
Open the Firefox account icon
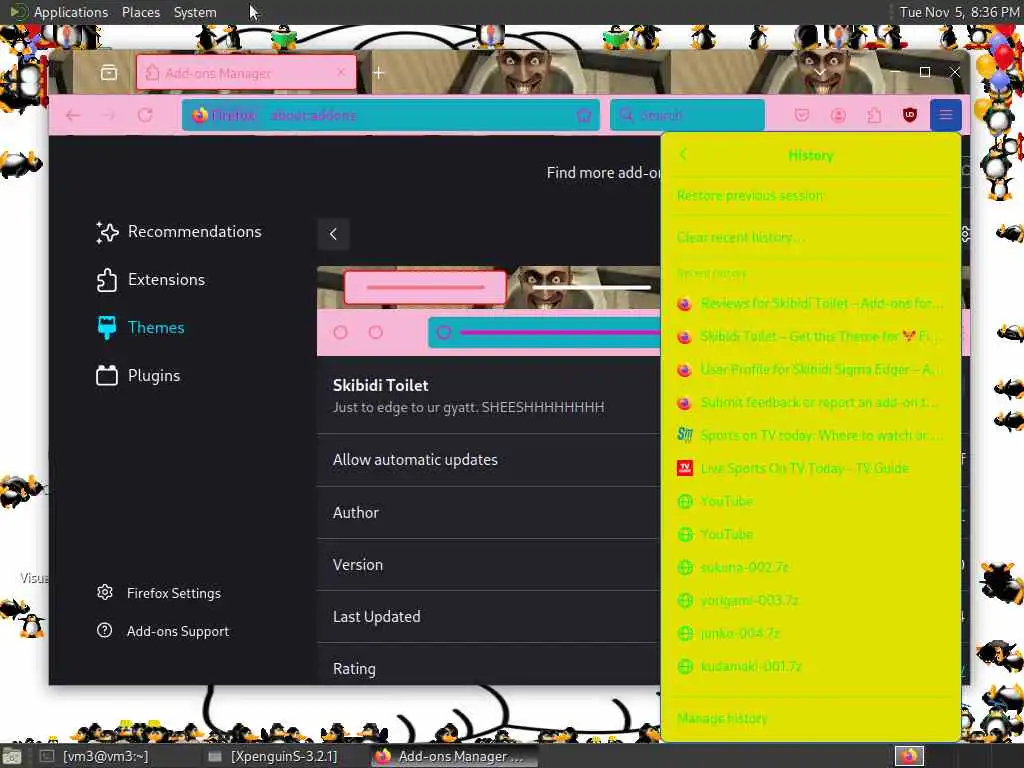pyautogui.click(x=838, y=116)
